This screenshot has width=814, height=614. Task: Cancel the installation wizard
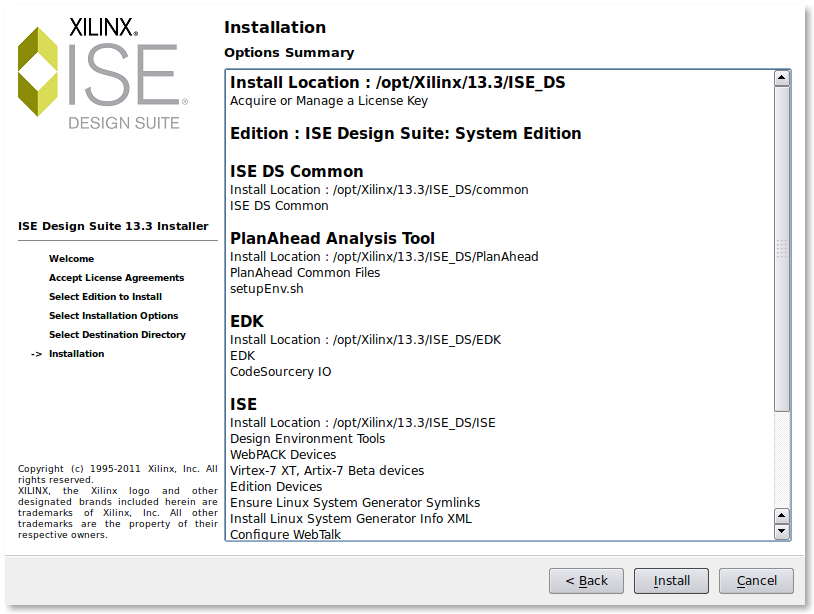click(x=756, y=580)
